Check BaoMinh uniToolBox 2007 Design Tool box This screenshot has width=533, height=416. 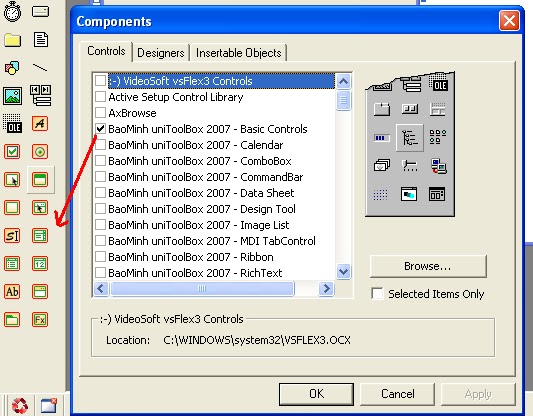coord(100,209)
